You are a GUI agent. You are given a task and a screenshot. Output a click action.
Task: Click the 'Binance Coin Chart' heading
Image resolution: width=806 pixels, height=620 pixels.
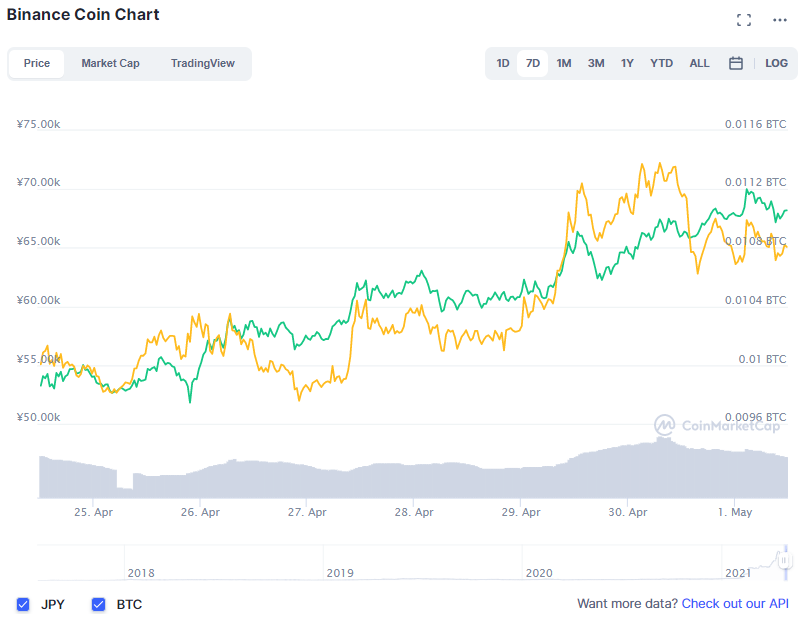coord(83,14)
